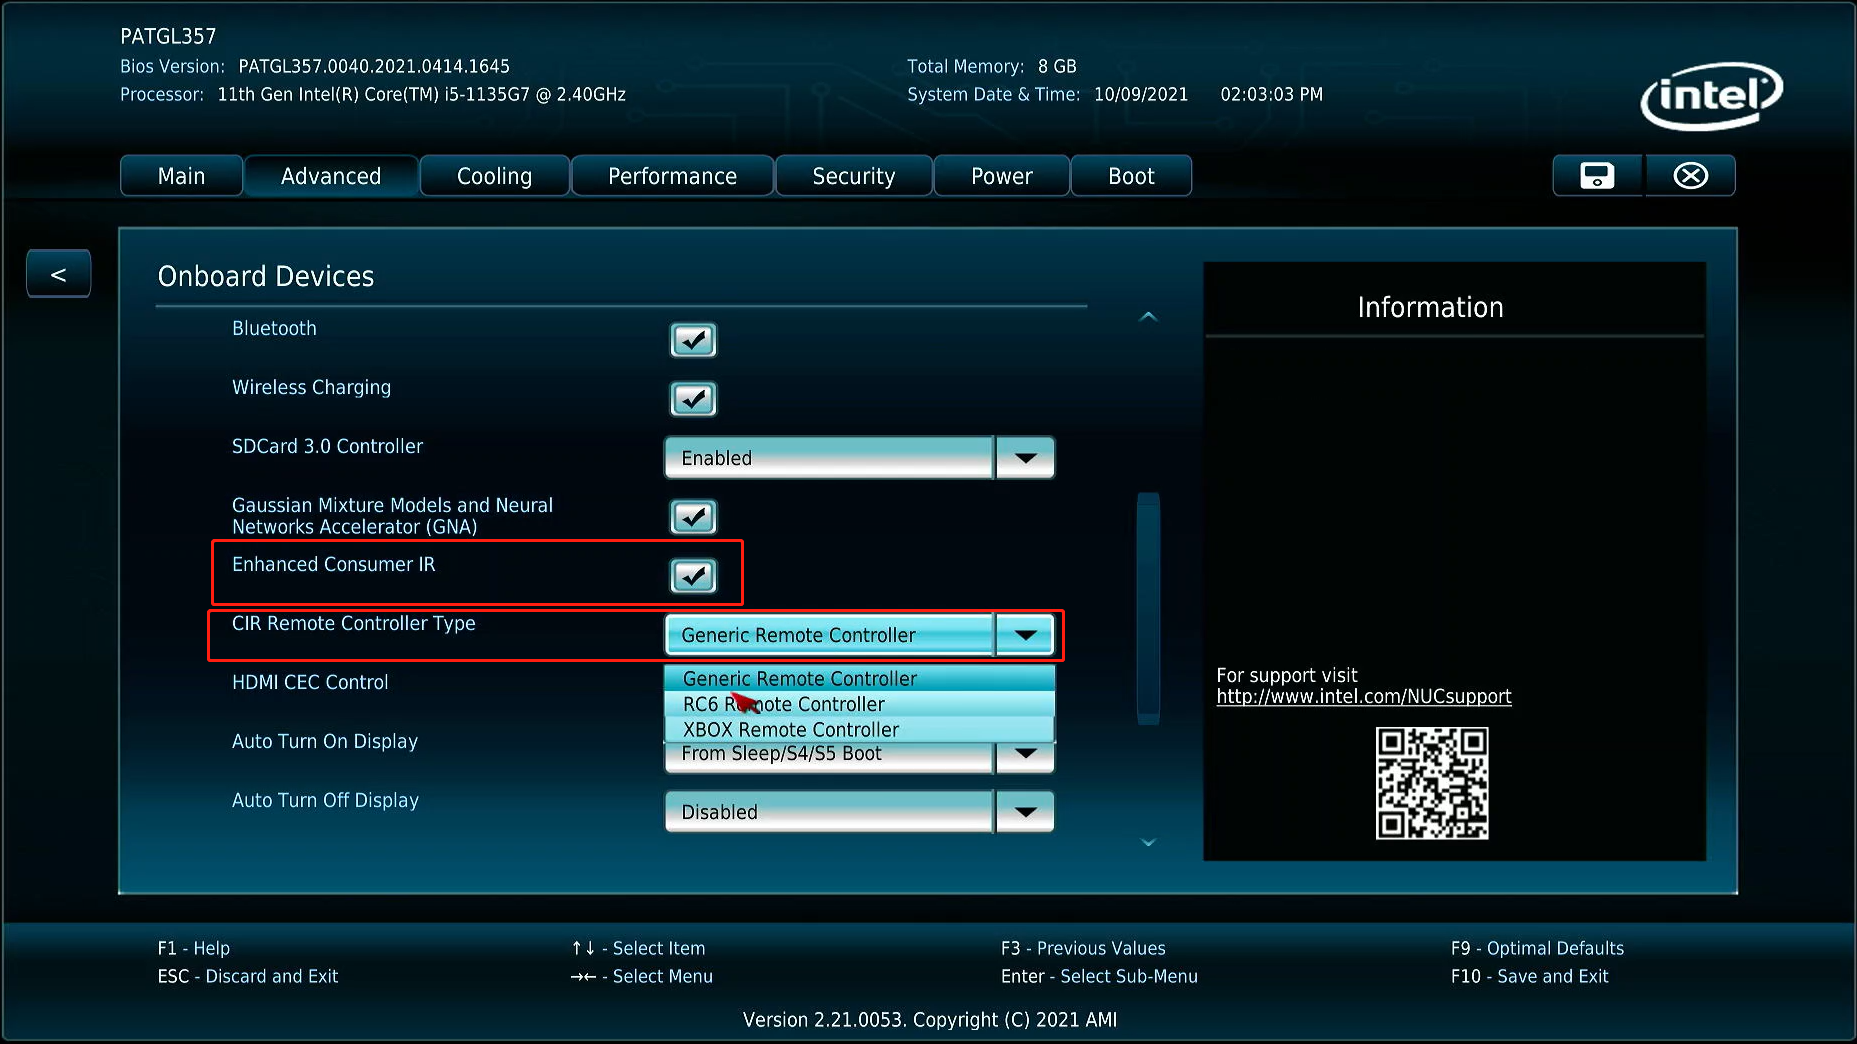Toggle the Bluetooth checkbox
Screen dimensions: 1857x1044
[693, 340]
